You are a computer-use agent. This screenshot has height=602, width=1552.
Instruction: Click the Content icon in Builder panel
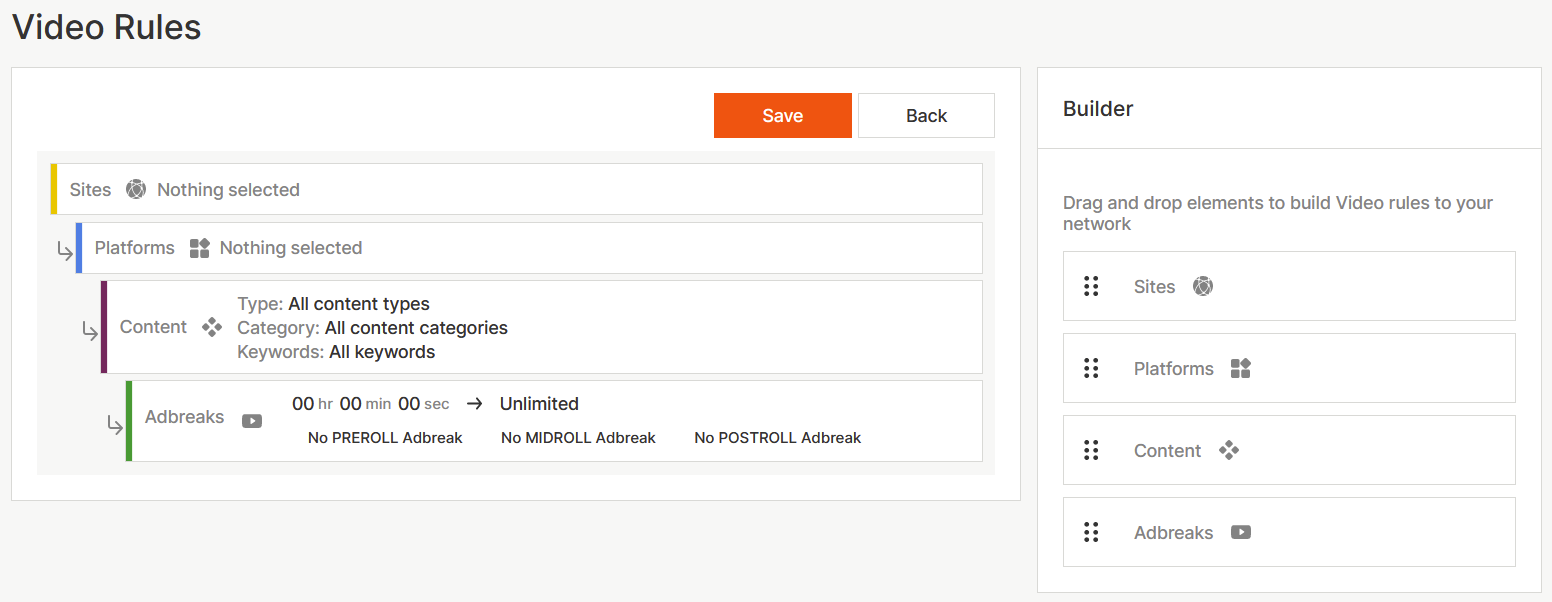1229,451
